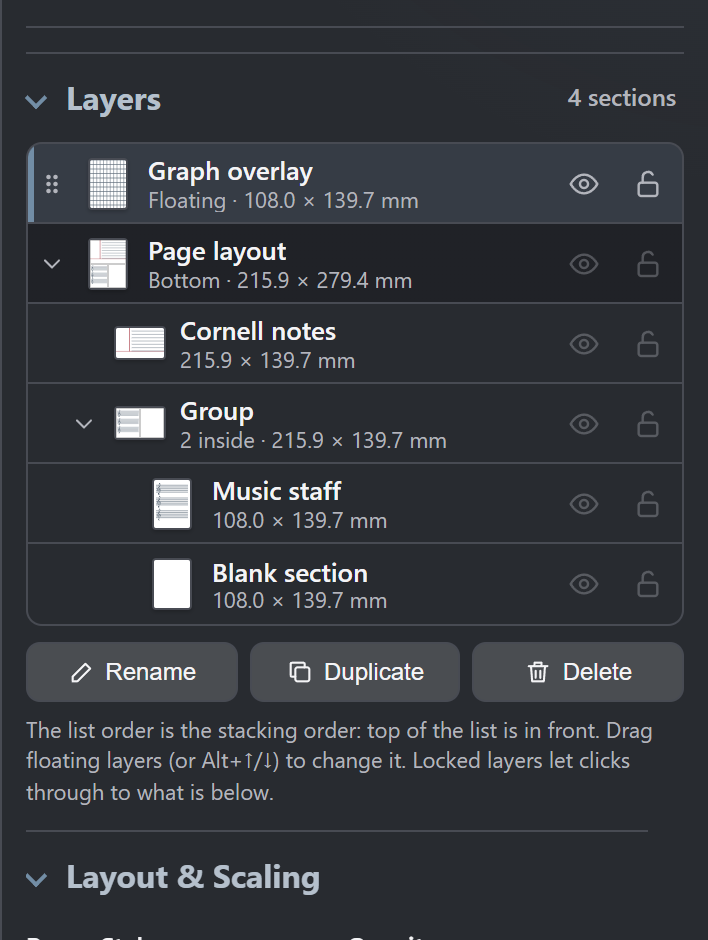Image resolution: width=708 pixels, height=940 pixels.
Task: Toggle Group lock icon
Action: (647, 424)
